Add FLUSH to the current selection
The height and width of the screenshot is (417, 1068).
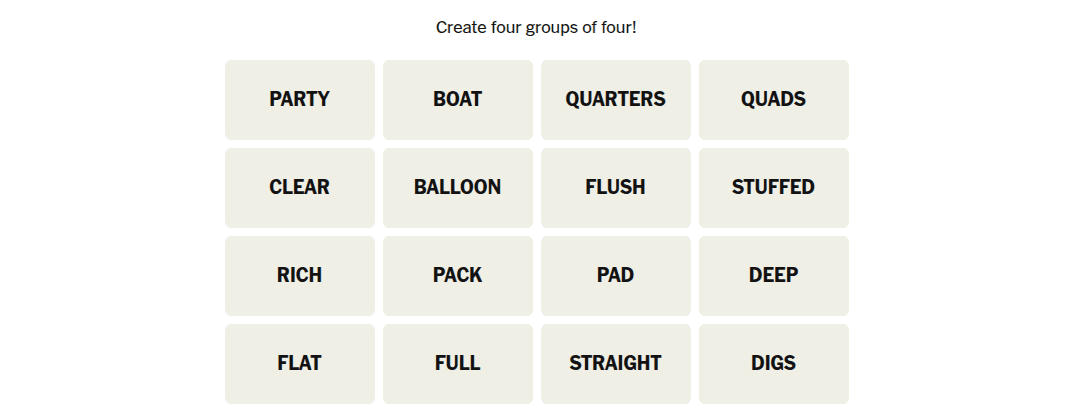click(615, 188)
